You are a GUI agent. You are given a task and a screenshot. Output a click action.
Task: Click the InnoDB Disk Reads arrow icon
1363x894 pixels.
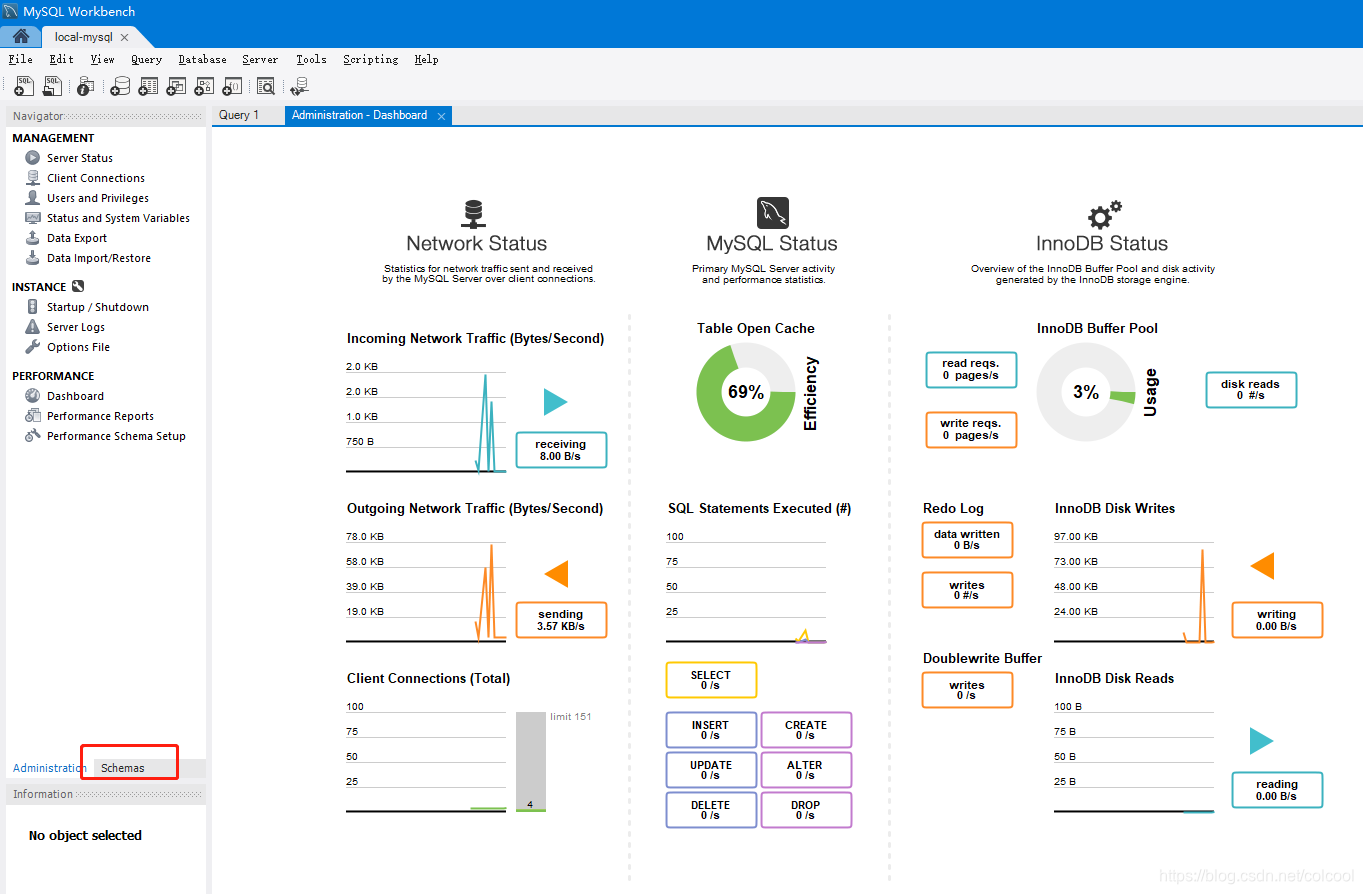coord(1262,741)
